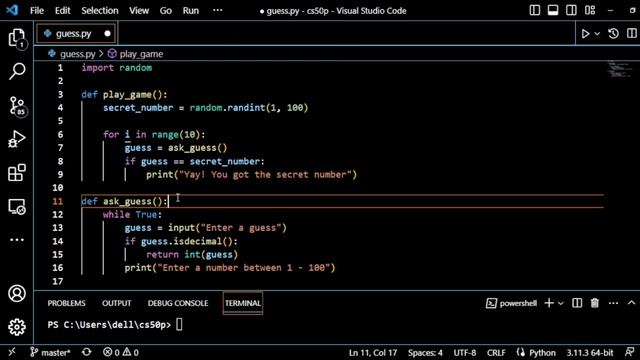Split the terminal
The image size is (640, 360).
tap(577, 303)
